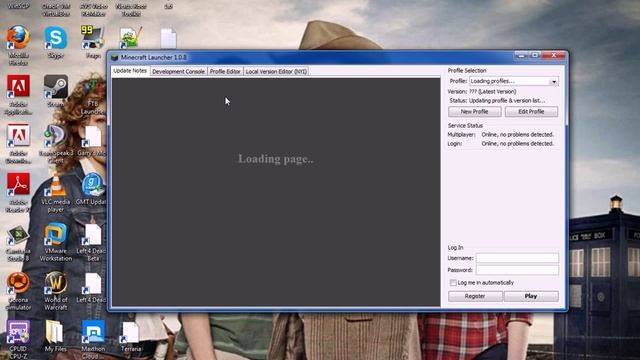Open the Garry's Mod shortcut
This screenshot has height=360, width=640.
click(x=91, y=137)
